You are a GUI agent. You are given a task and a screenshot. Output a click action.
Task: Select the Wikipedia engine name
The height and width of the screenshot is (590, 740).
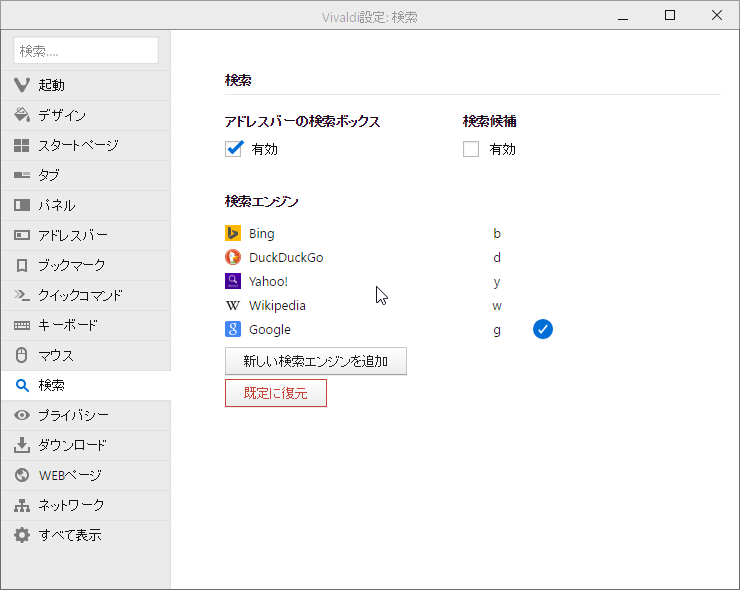[x=277, y=305]
